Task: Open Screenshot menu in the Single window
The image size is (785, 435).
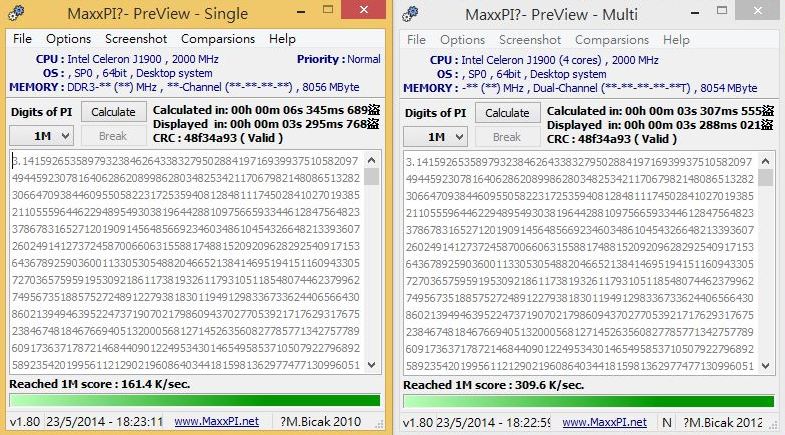Action: (x=136, y=39)
